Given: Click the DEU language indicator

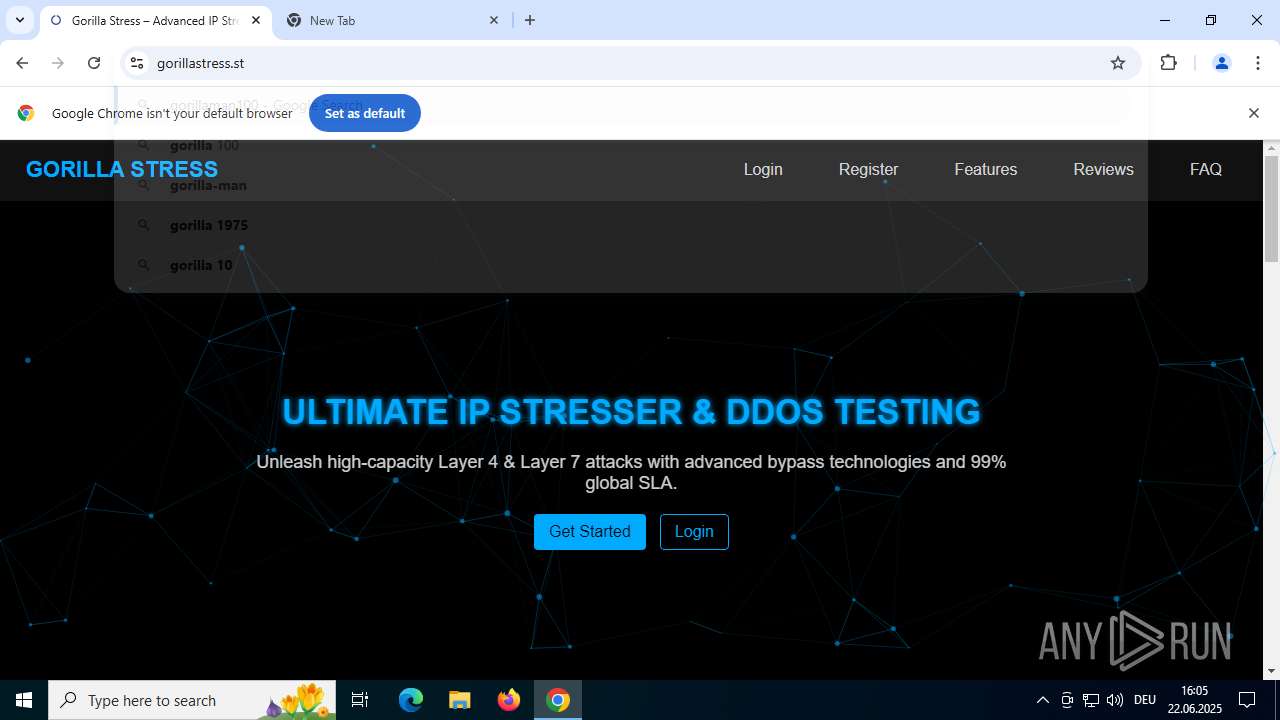Looking at the screenshot, I should click(1145, 700).
